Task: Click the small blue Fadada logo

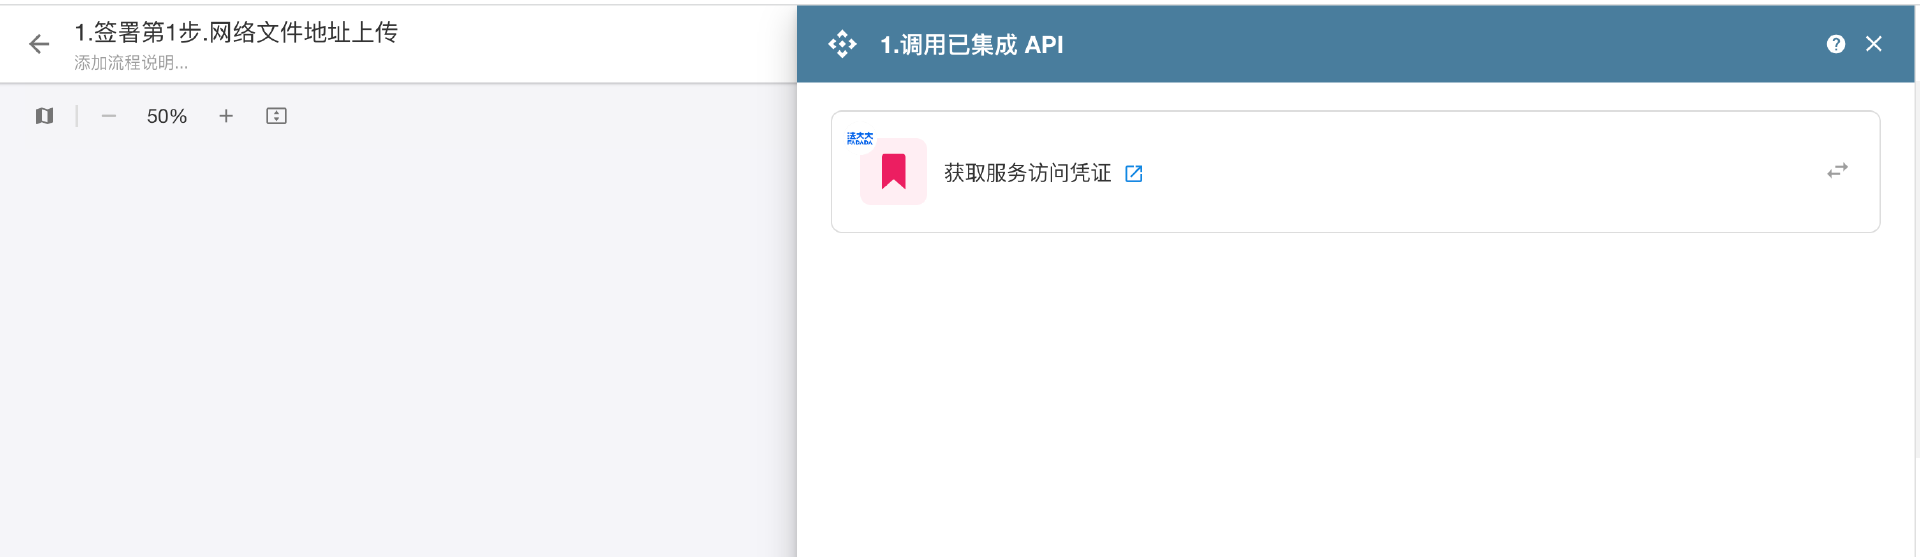Action: pos(859,139)
